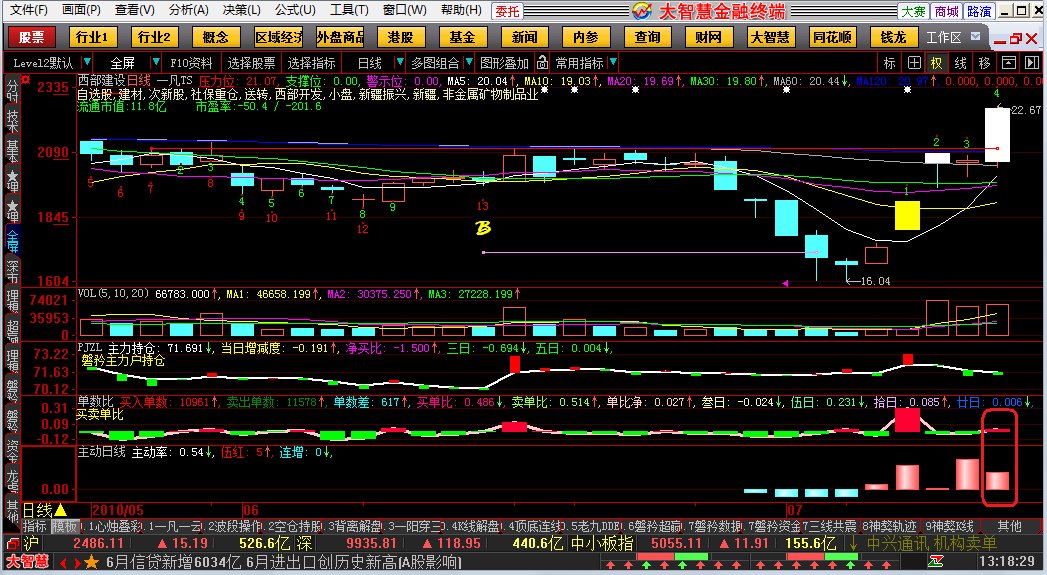Viewport: 1047px width, 575px height.
Task: Click the 日线 yellow up-triangle icon
Action: click(60, 510)
